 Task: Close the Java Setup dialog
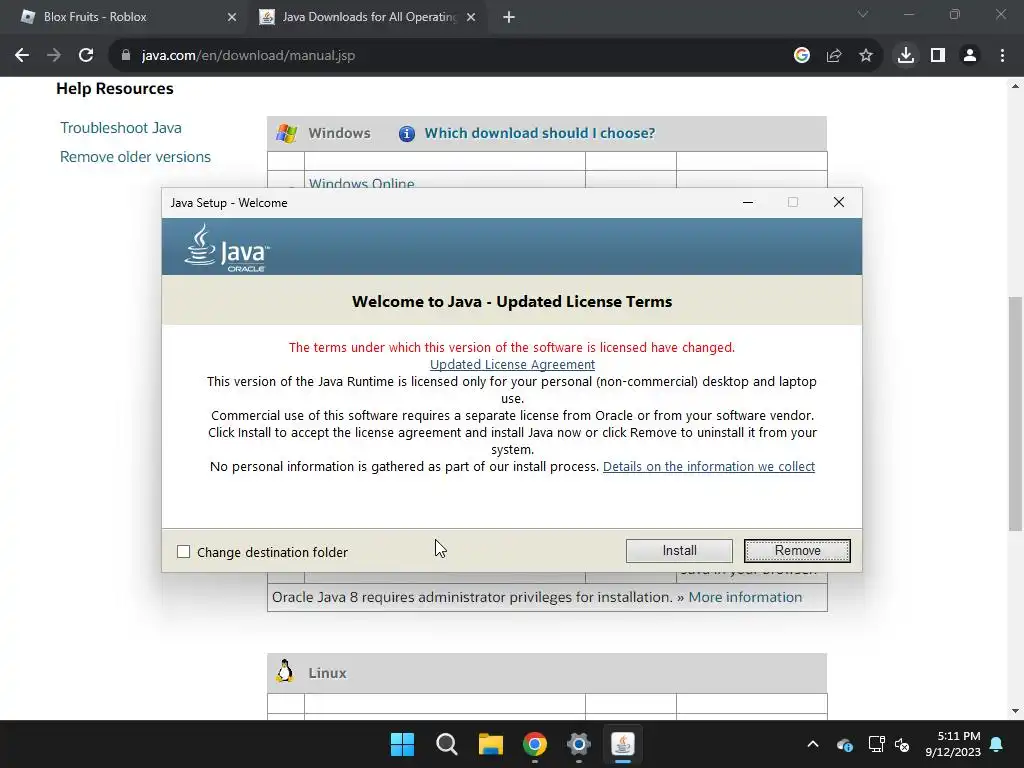tap(839, 202)
